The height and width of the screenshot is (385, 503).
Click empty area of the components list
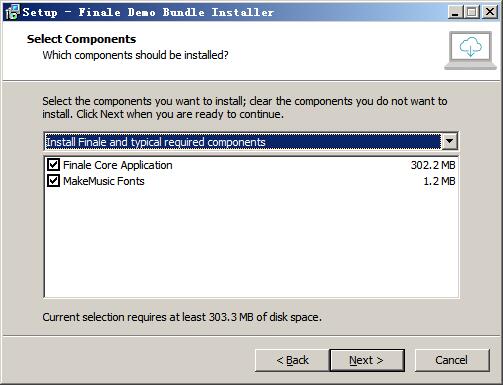(251, 242)
